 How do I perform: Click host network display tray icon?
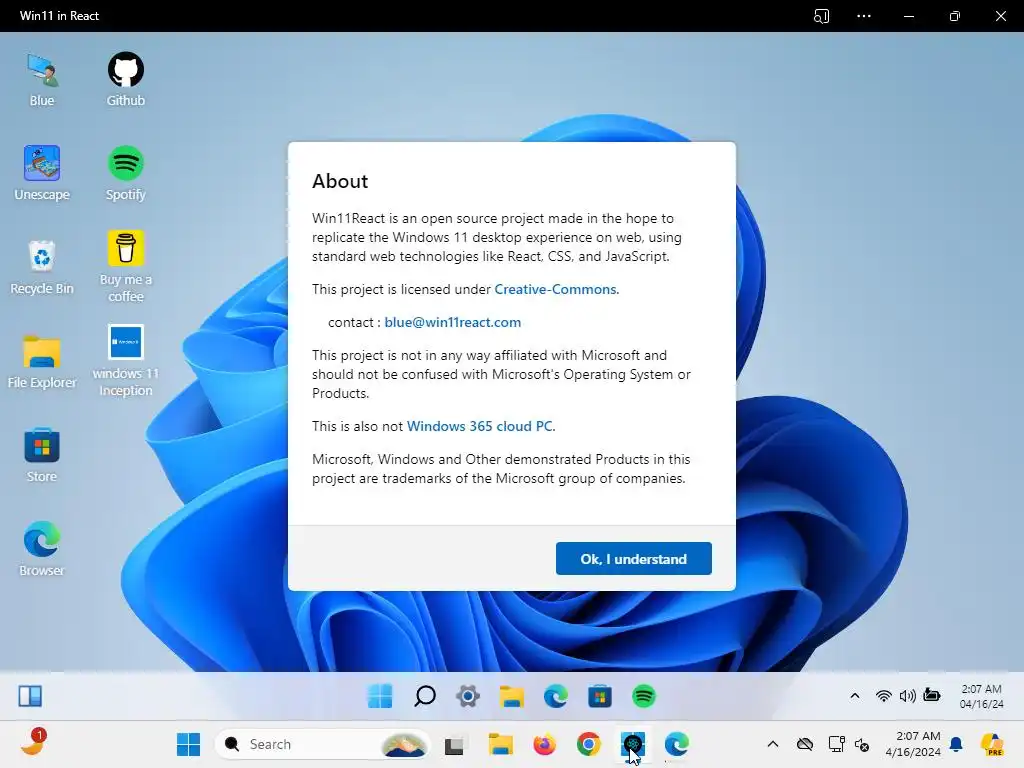pyautogui.click(x=836, y=744)
